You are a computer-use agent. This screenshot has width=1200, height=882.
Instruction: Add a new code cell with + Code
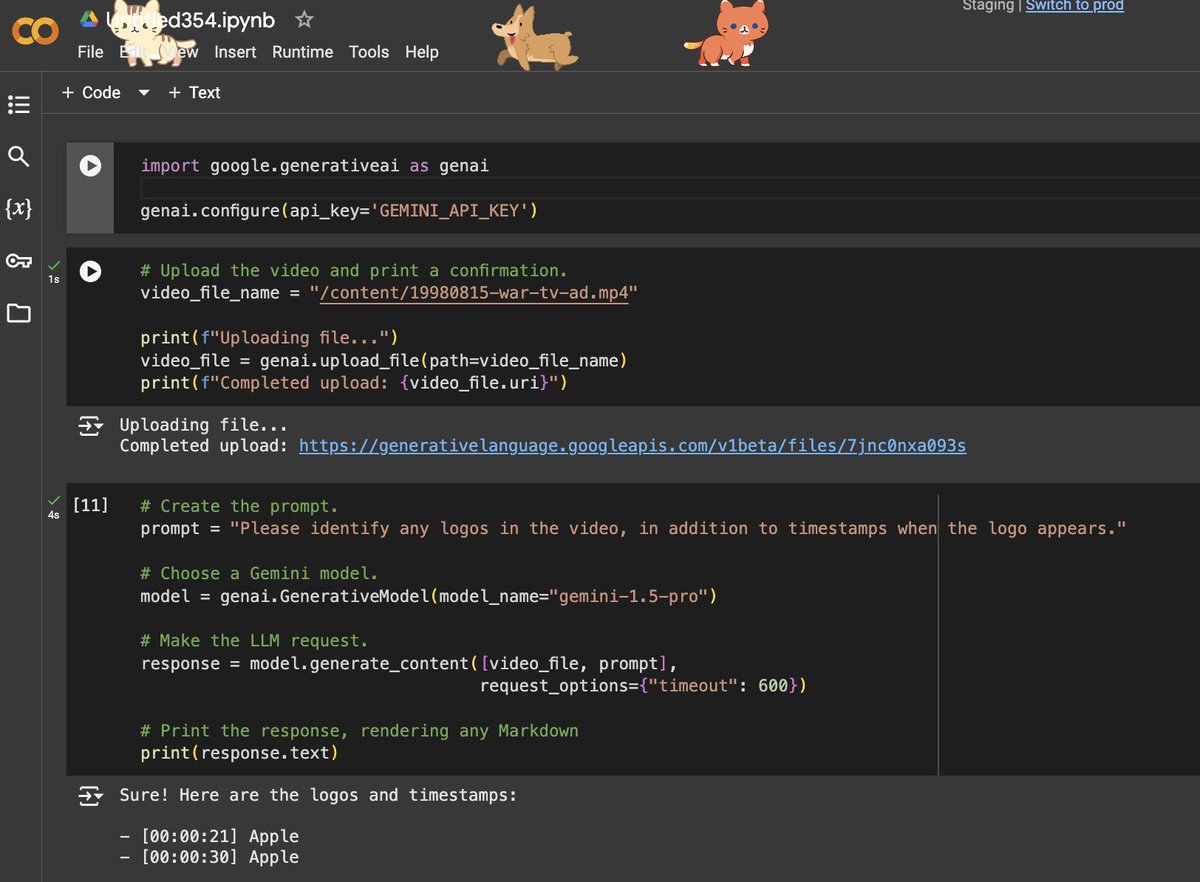(x=91, y=92)
